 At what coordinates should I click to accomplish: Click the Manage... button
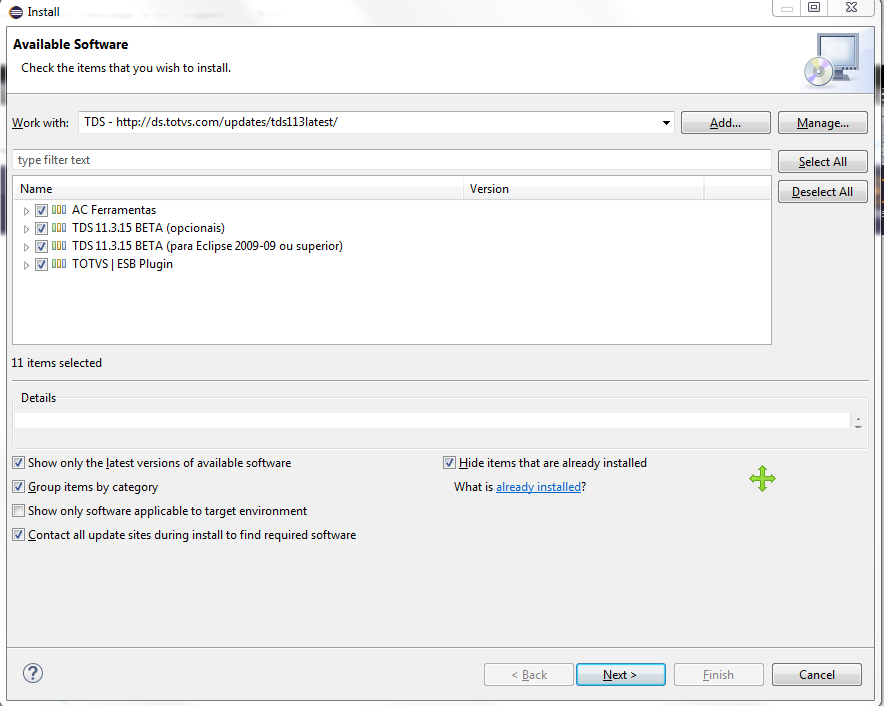click(823, 122)
